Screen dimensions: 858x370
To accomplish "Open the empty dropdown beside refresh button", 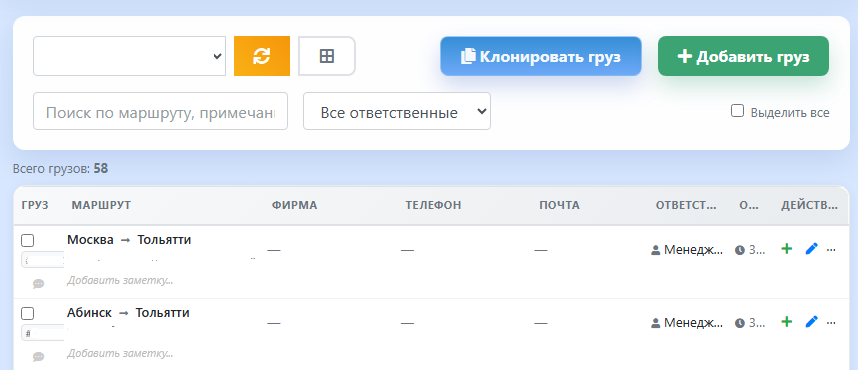I will click(129, 56).
